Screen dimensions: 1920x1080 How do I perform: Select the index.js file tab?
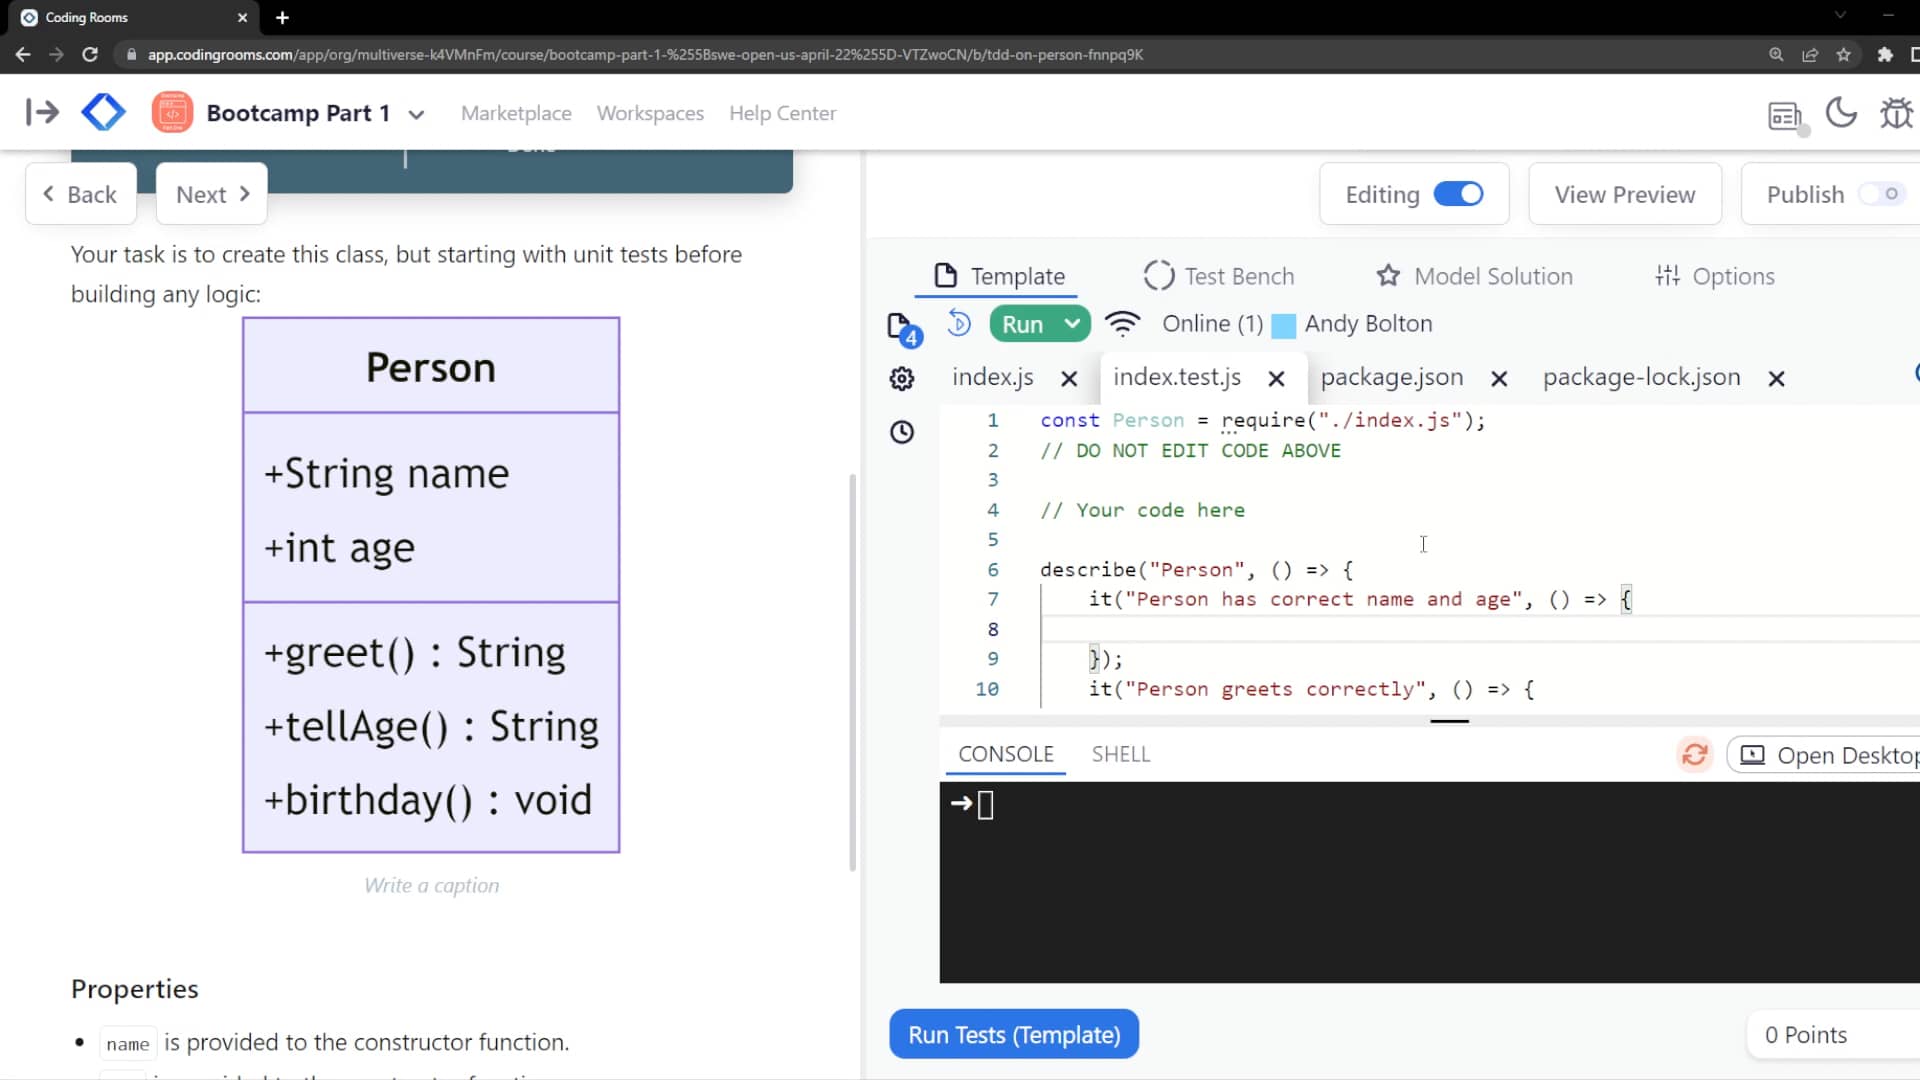coord(992,377)
